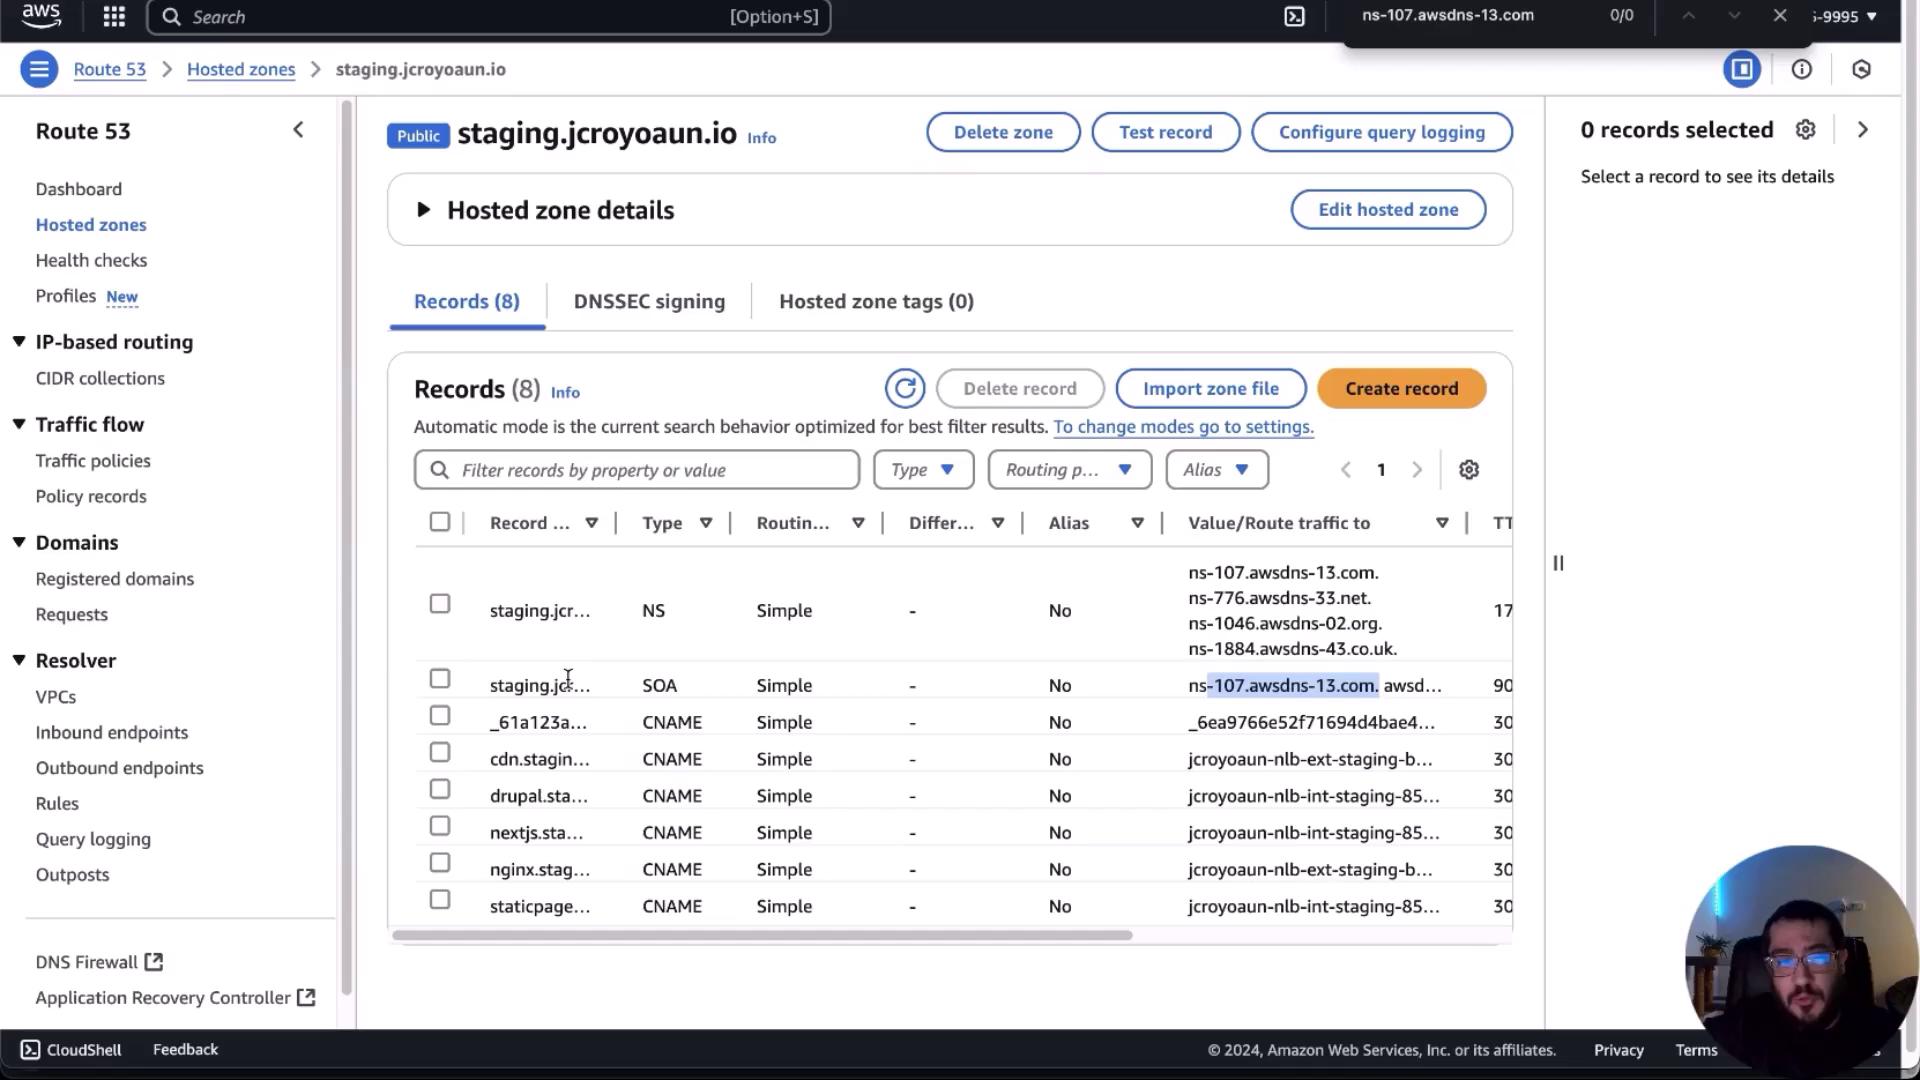Open the Alias filter dropdown
The height and width of the screenshot is (1080, 1920).
tap(1216, 470)
